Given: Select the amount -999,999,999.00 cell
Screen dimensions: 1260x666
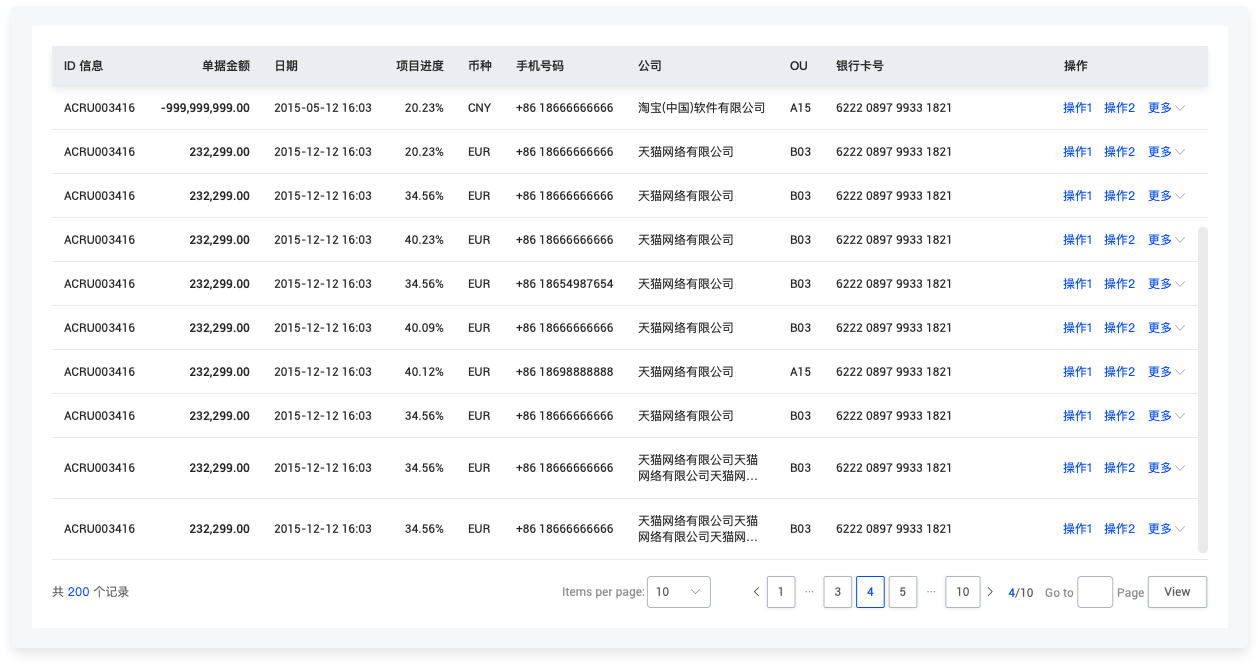Looking at the screenshot, I should point(205,108).
